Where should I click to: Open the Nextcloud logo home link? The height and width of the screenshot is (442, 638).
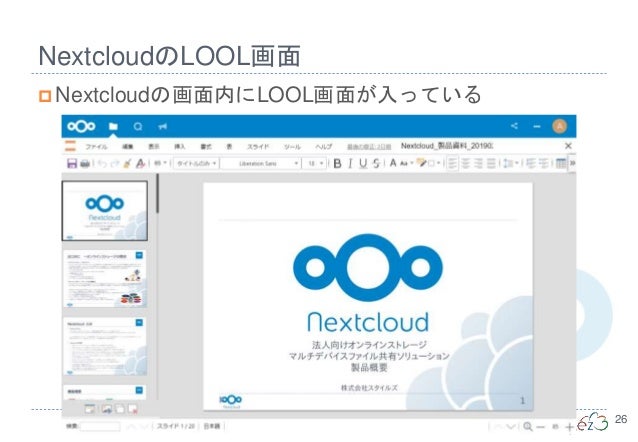point(81,126)
